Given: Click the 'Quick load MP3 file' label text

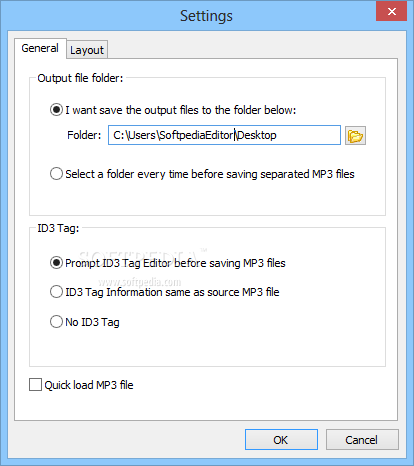Looking at the screenshot, I should [x=89, y=385].
